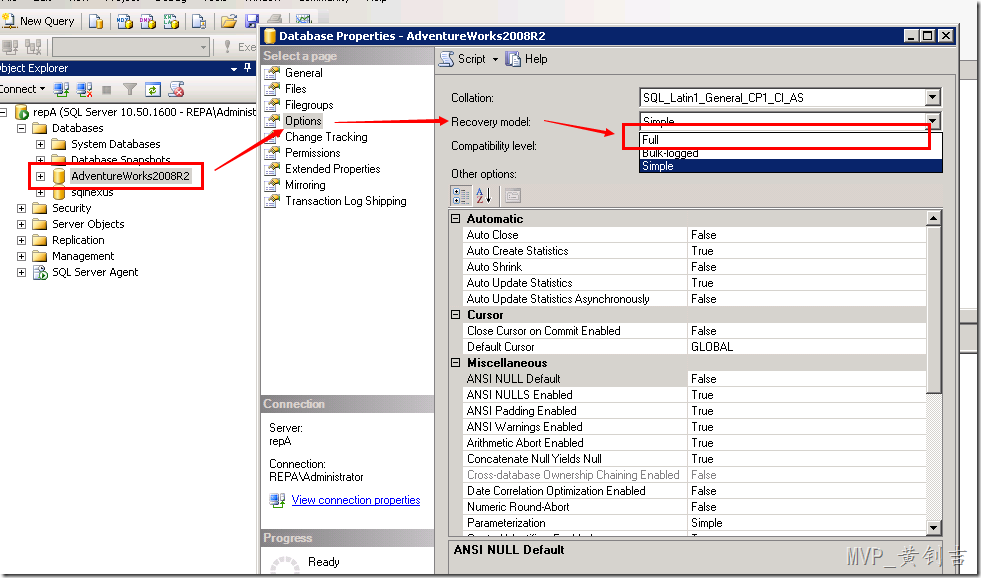Open the Transaction Log Shipping page
This screenshot has height=578, width=981.
(345, 201)
